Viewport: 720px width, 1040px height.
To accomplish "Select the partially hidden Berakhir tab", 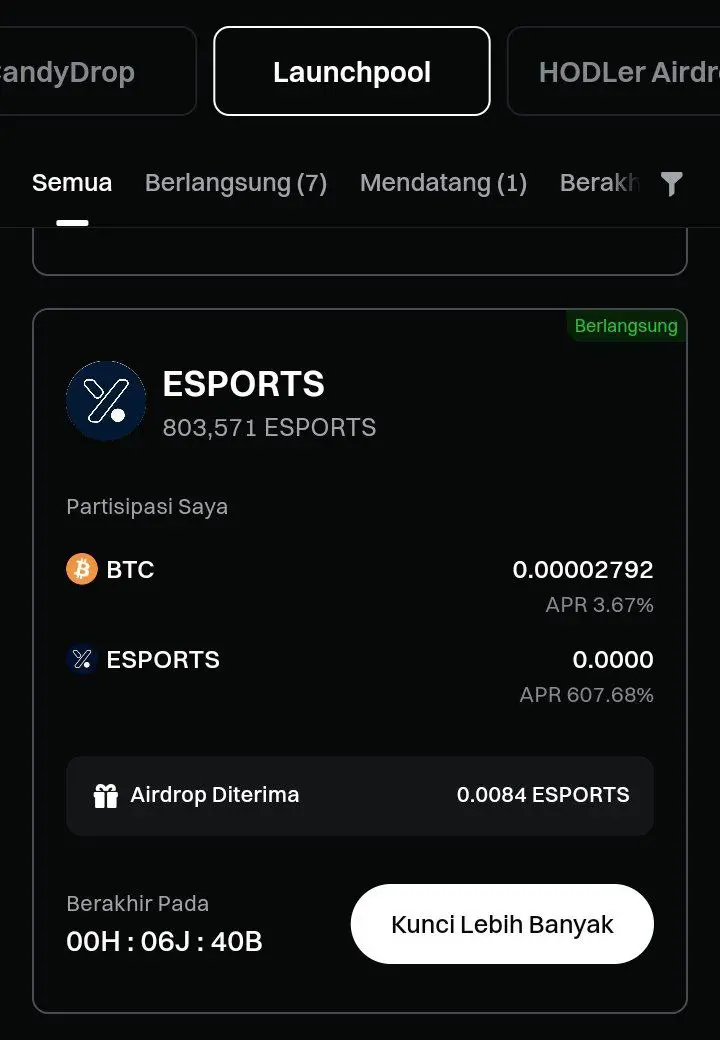I will tap(599, 182).
